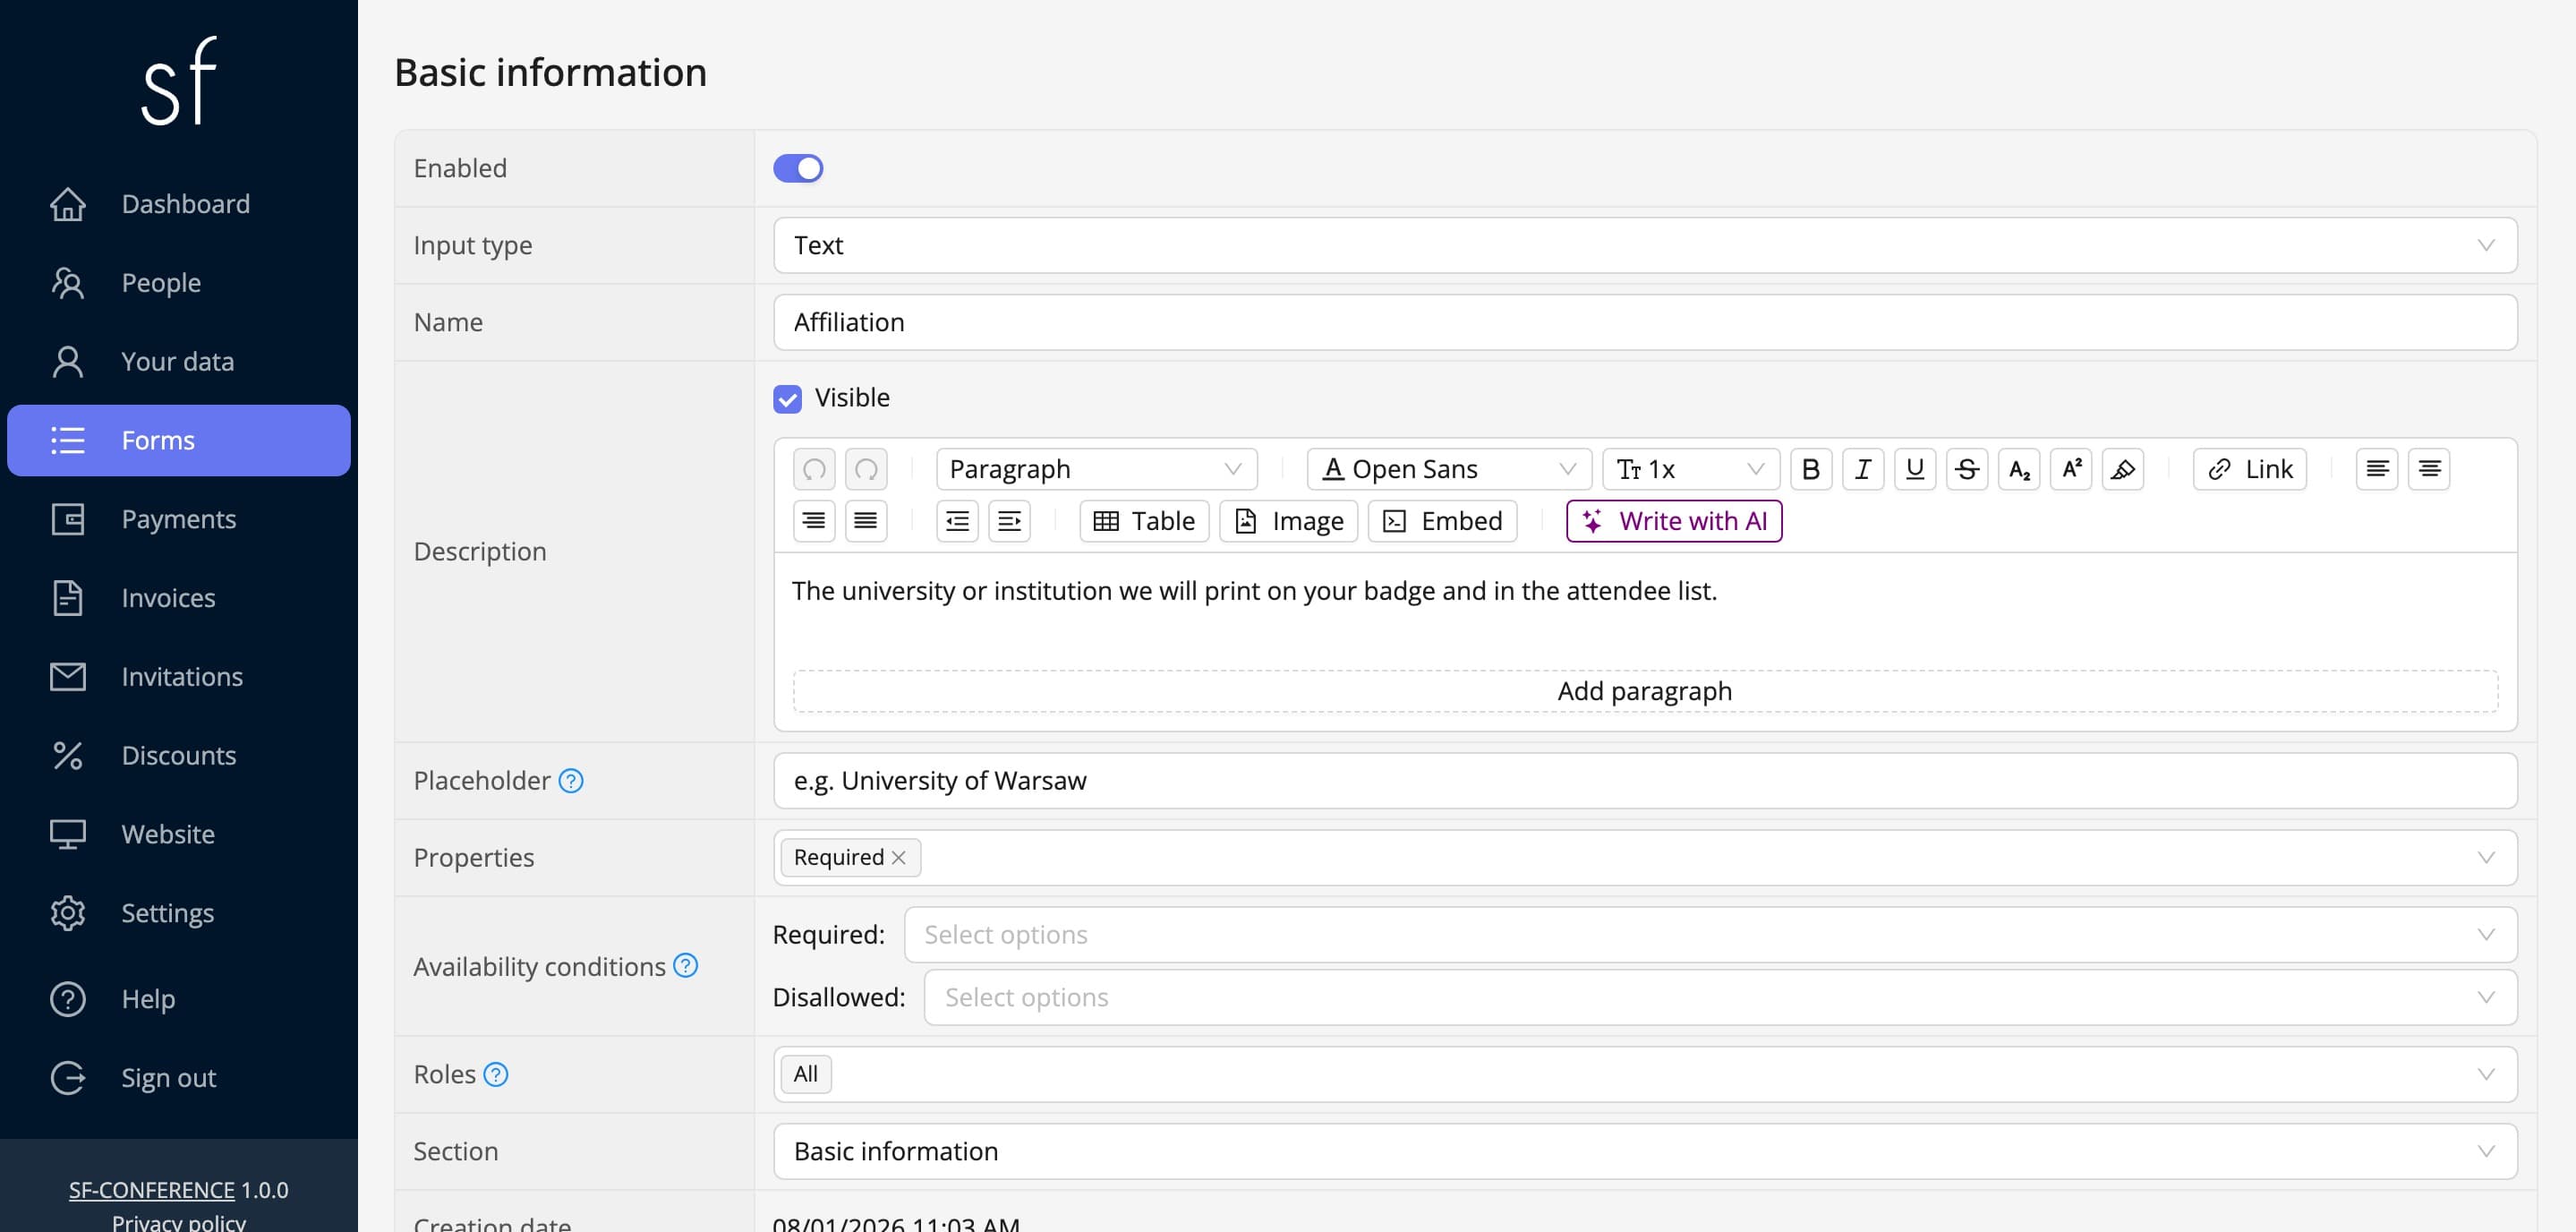Apply bold formatting
2576x1232 pixels.
(1810, 469)
